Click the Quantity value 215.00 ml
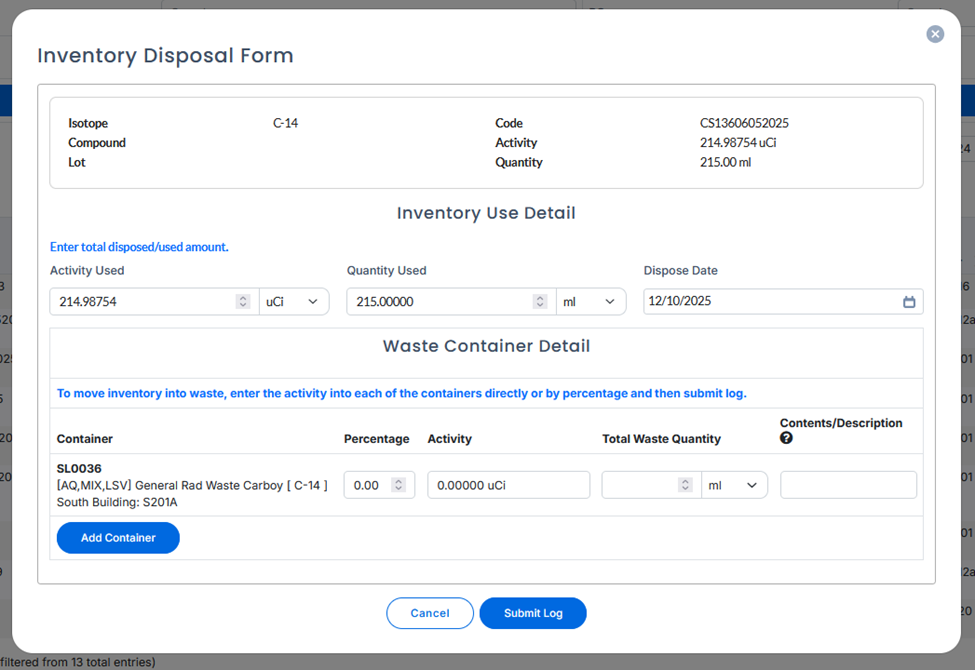 pyautogui.click(x=726, y=162)
